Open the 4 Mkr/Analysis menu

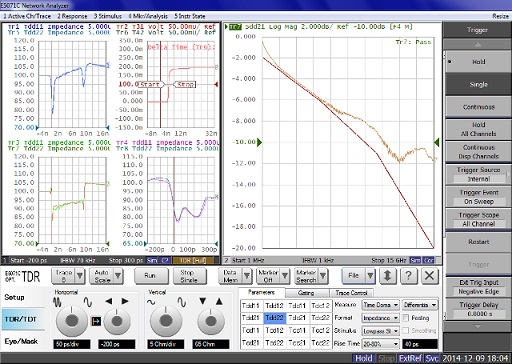coord(148,16)
